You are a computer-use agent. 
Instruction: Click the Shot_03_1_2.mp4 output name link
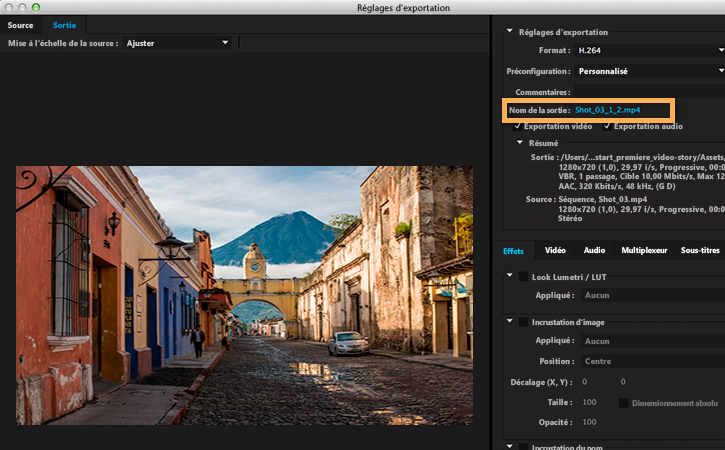click(x=607, y=109)
